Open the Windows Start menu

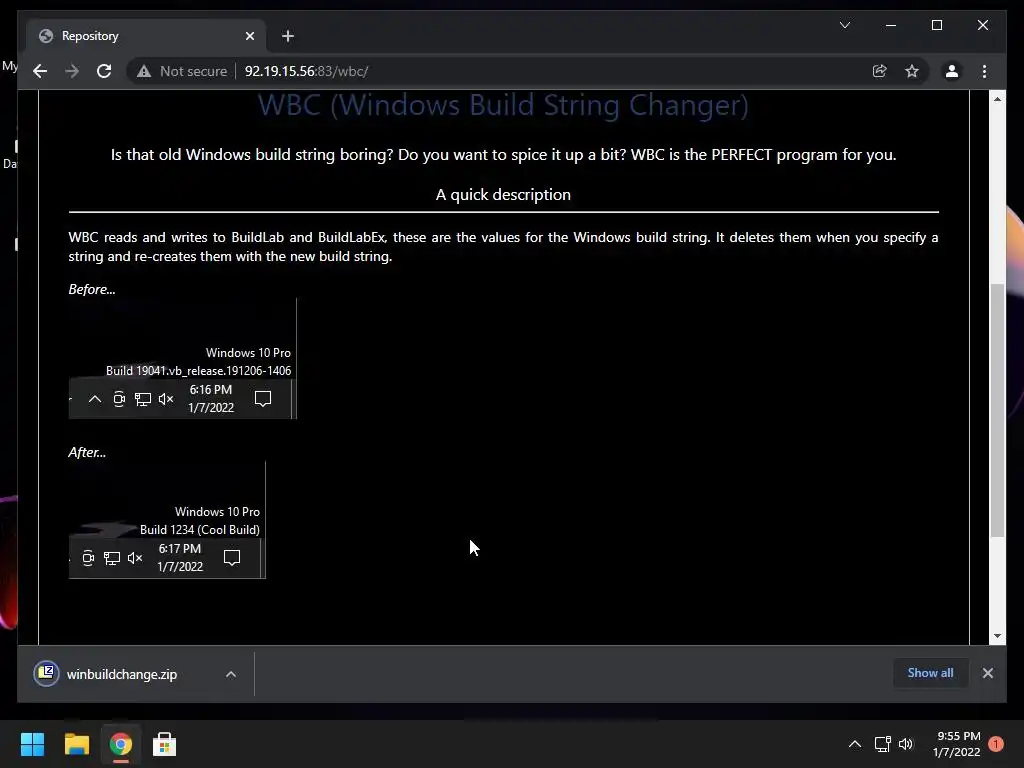33,744
